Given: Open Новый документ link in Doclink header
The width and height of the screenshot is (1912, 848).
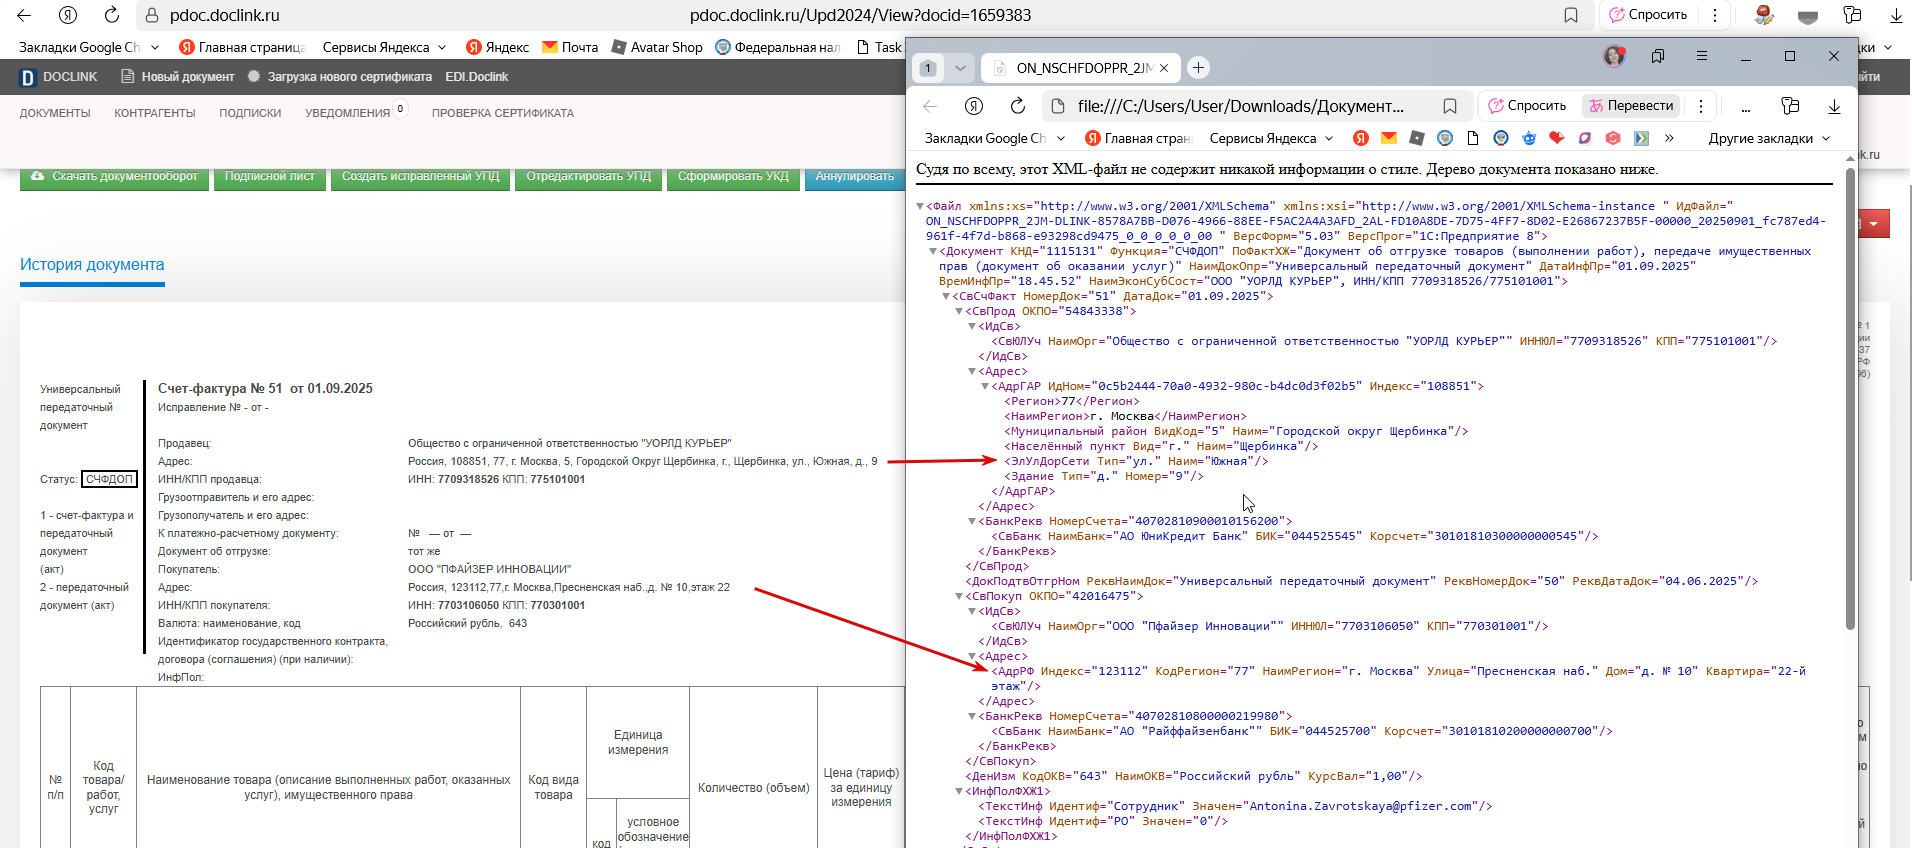Looking at the screenshot, I should click(x=178, y=77).
